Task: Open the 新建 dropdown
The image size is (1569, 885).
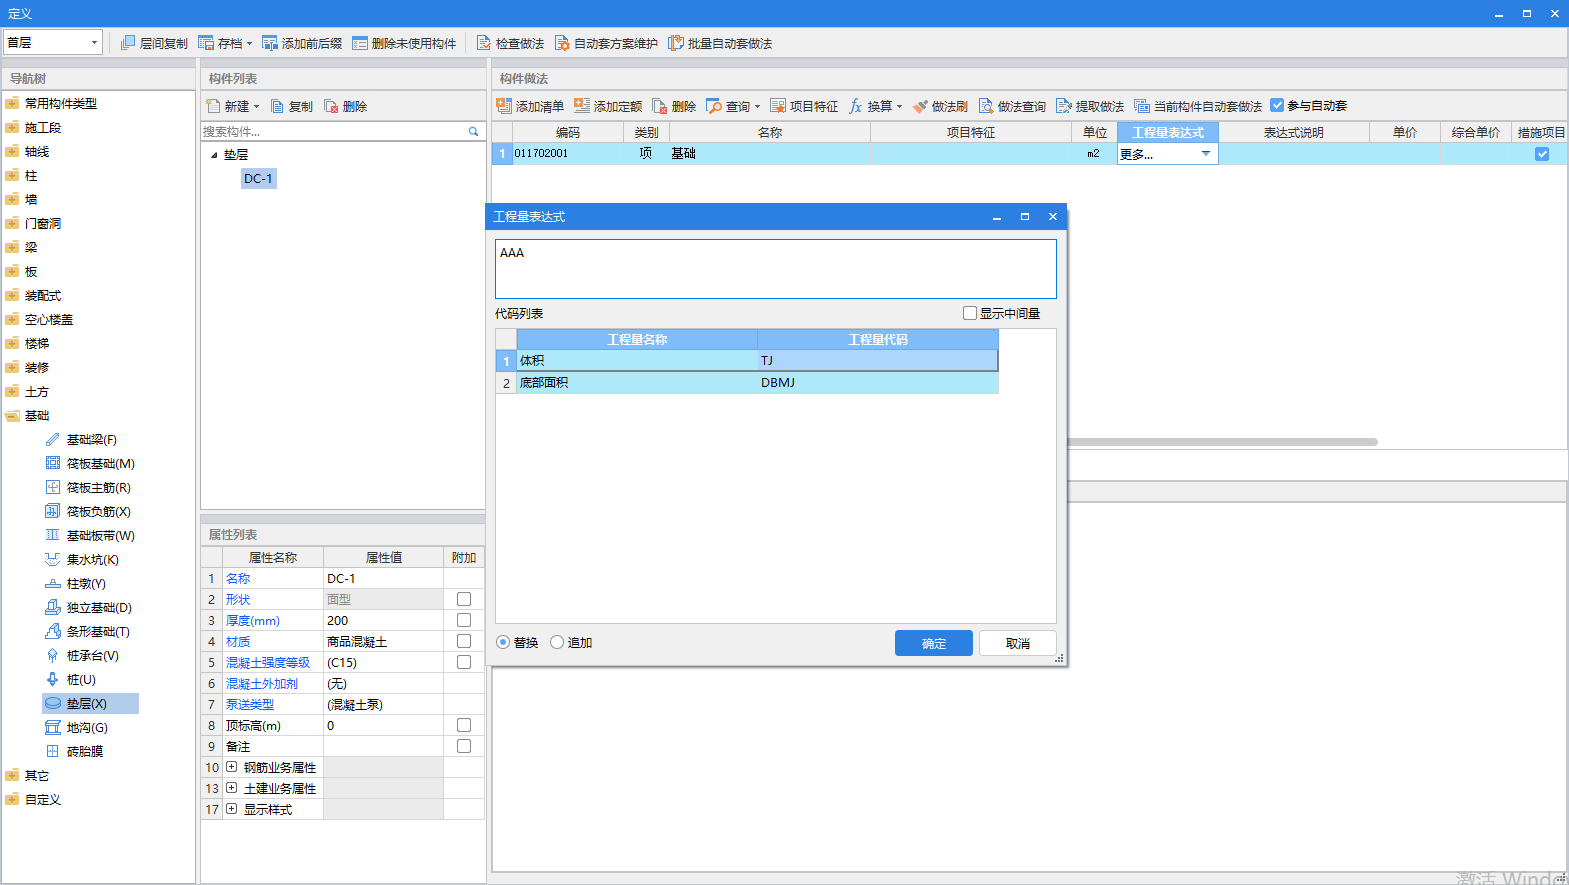Action: [x=256, y=107]
